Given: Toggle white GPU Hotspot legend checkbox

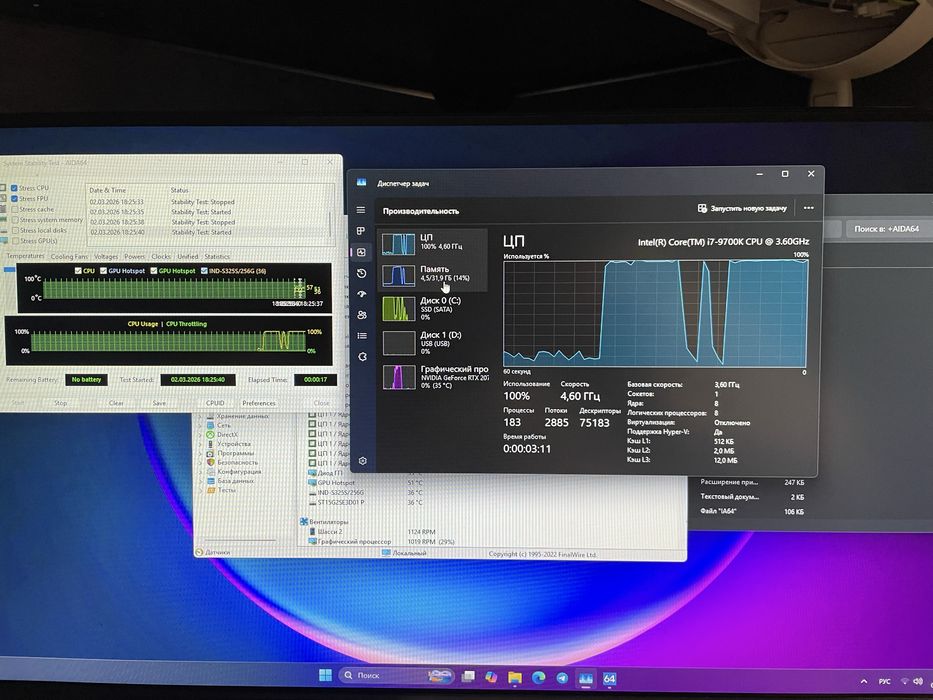Looking at the screenshot, I should pos(104,271).
